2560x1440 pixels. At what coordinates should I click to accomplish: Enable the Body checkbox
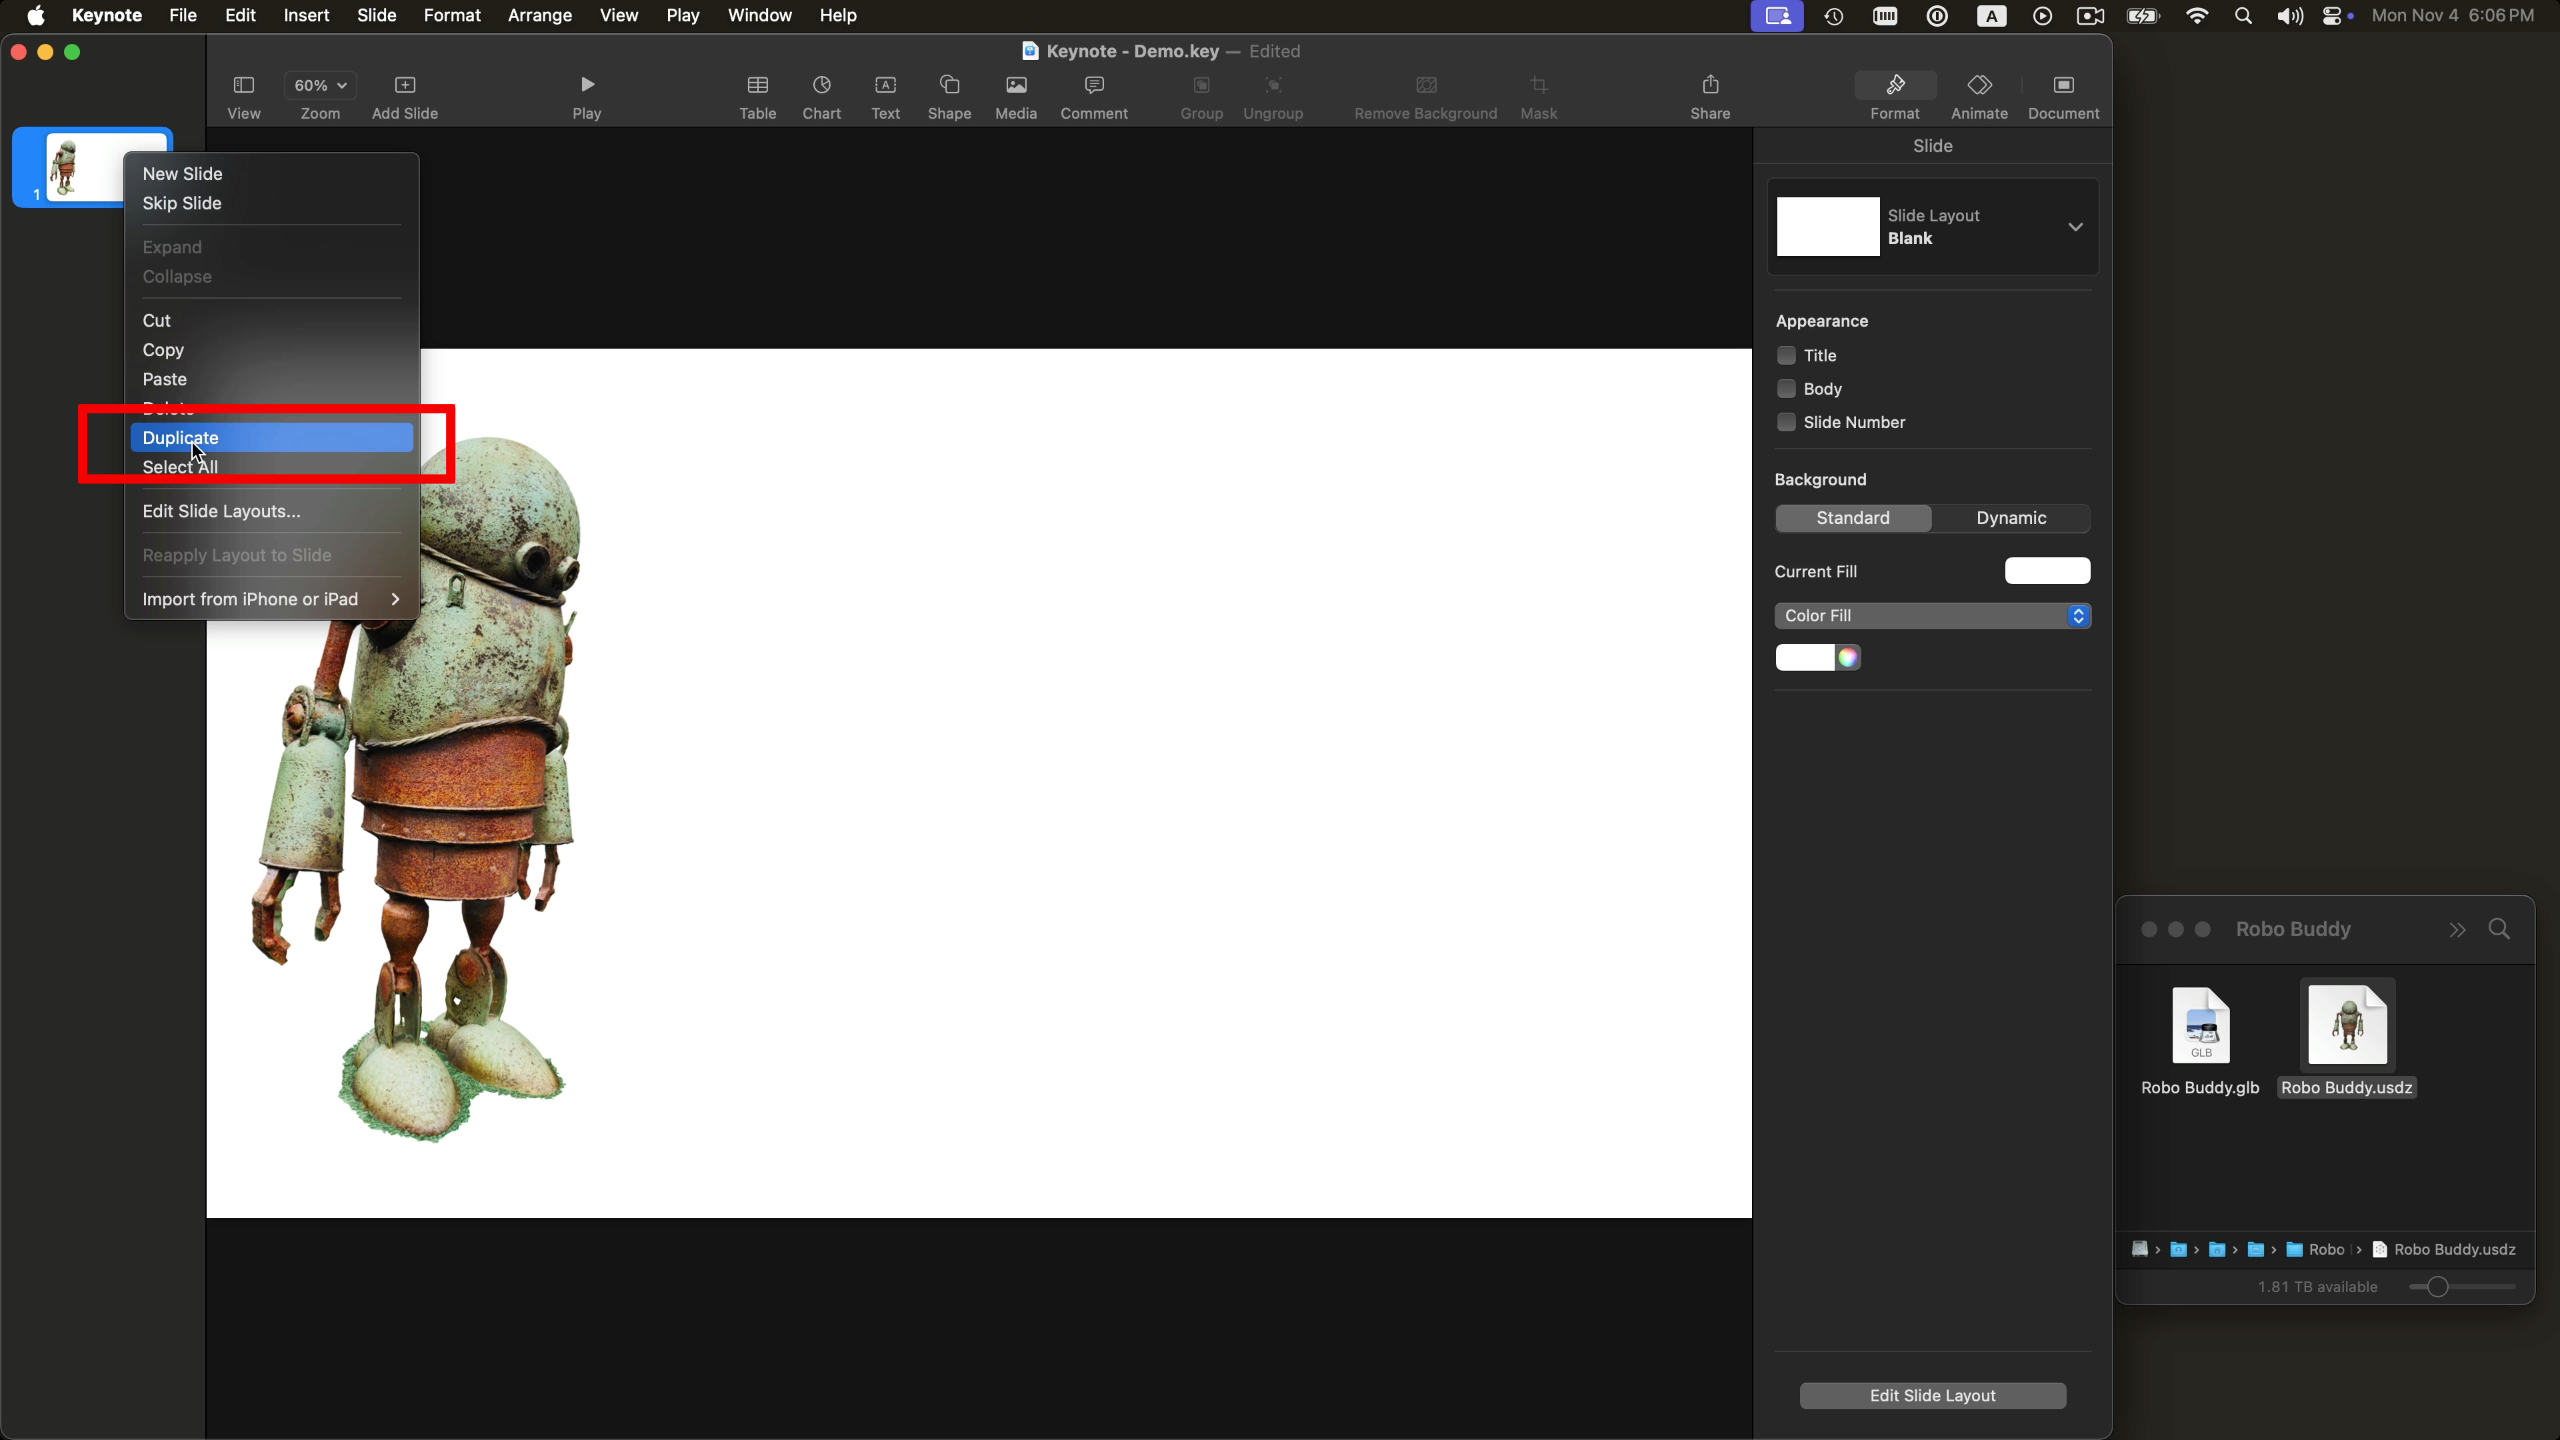click(1786, 389)
